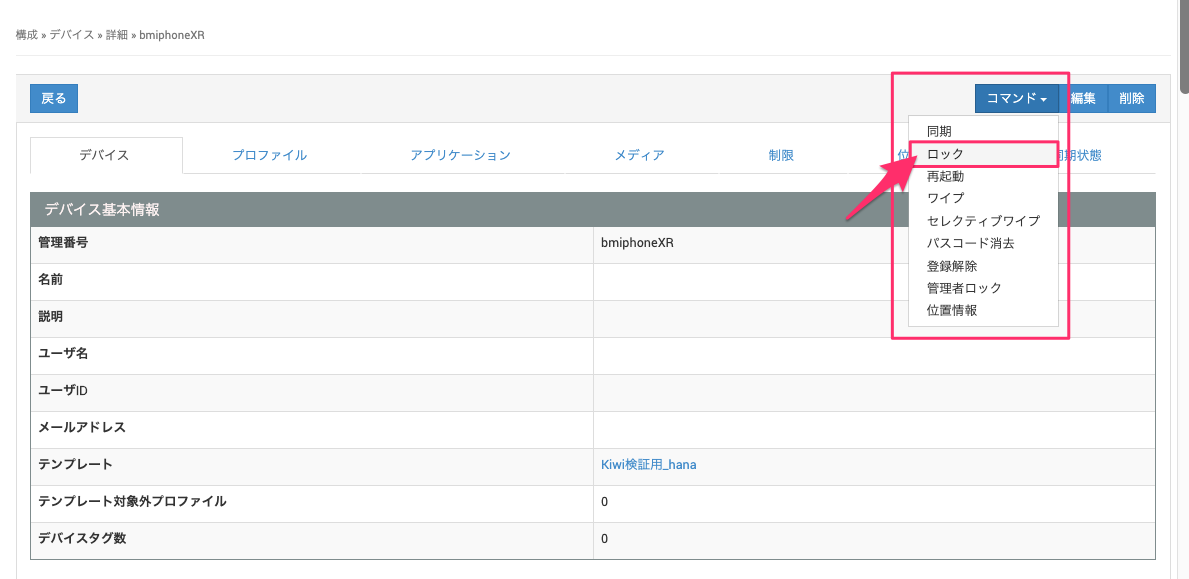1189x579 pixels.
Task: Select 再起動 from the command list
Action: 945,176
